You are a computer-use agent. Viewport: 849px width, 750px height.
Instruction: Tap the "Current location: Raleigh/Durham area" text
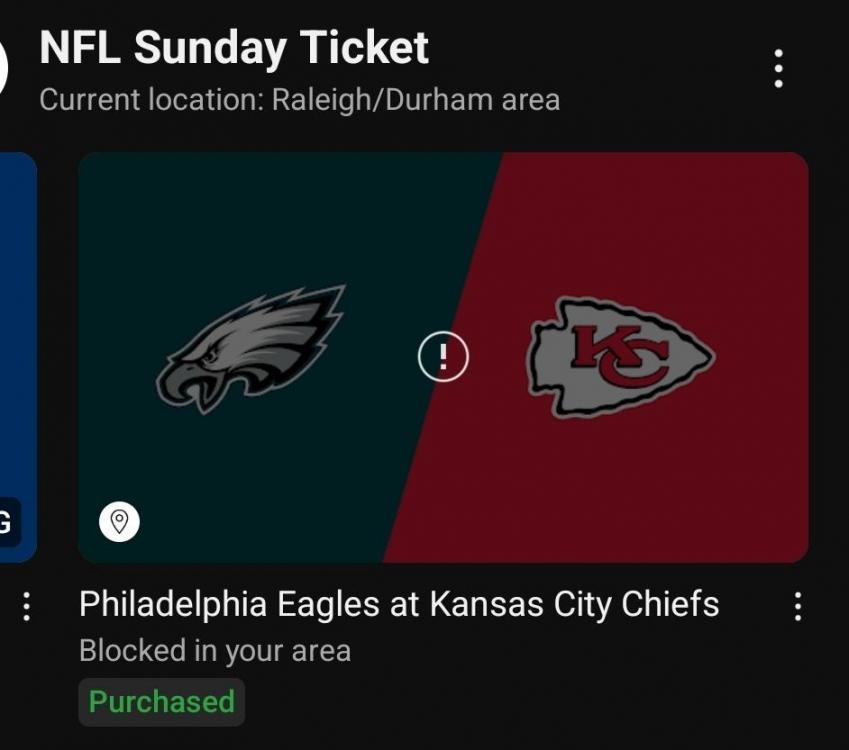point(299,100)
